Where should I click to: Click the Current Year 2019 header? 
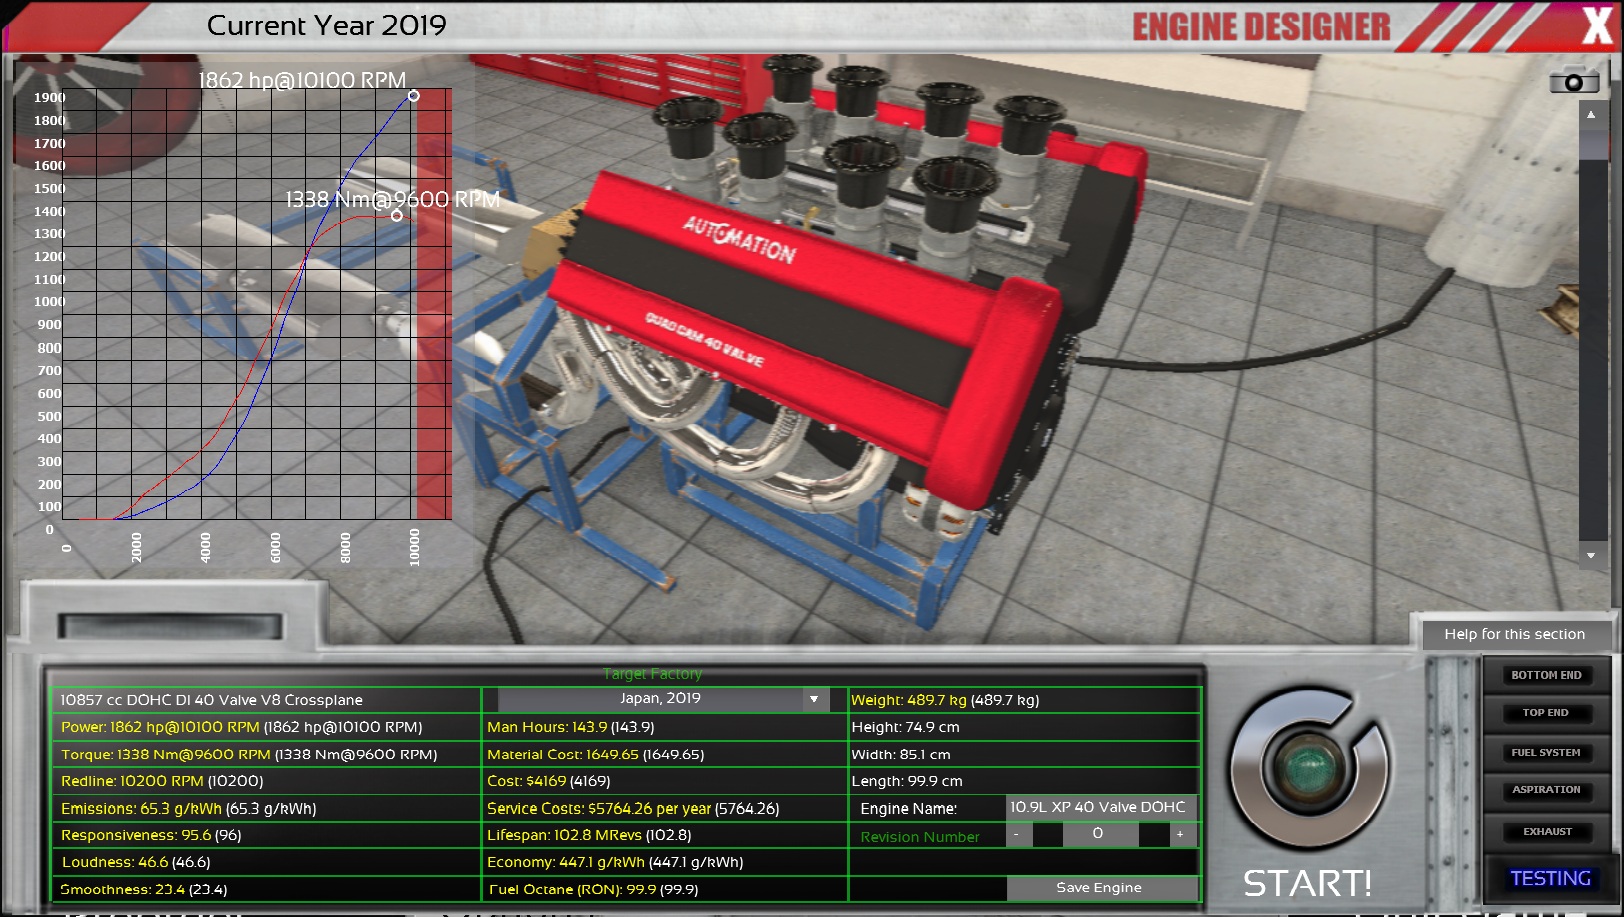point(327,25)
